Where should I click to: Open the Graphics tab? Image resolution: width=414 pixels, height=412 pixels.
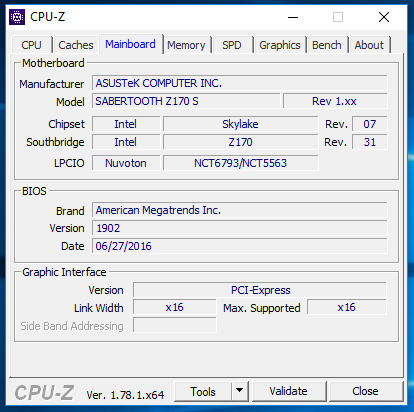click(x=280, y=45)
